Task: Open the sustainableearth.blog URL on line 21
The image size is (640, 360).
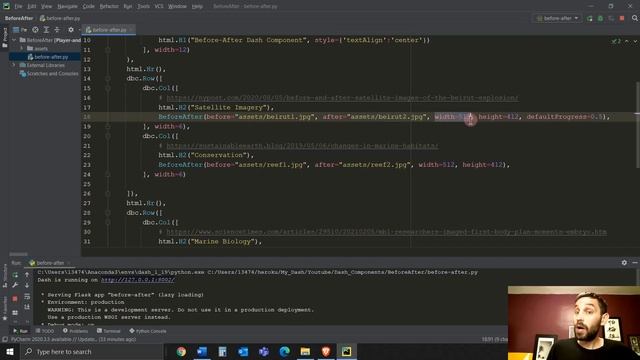Action: [x=302, y=146]
